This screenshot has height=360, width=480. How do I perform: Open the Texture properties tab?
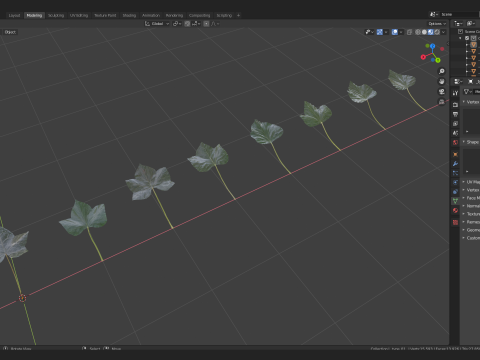point(455,222)
